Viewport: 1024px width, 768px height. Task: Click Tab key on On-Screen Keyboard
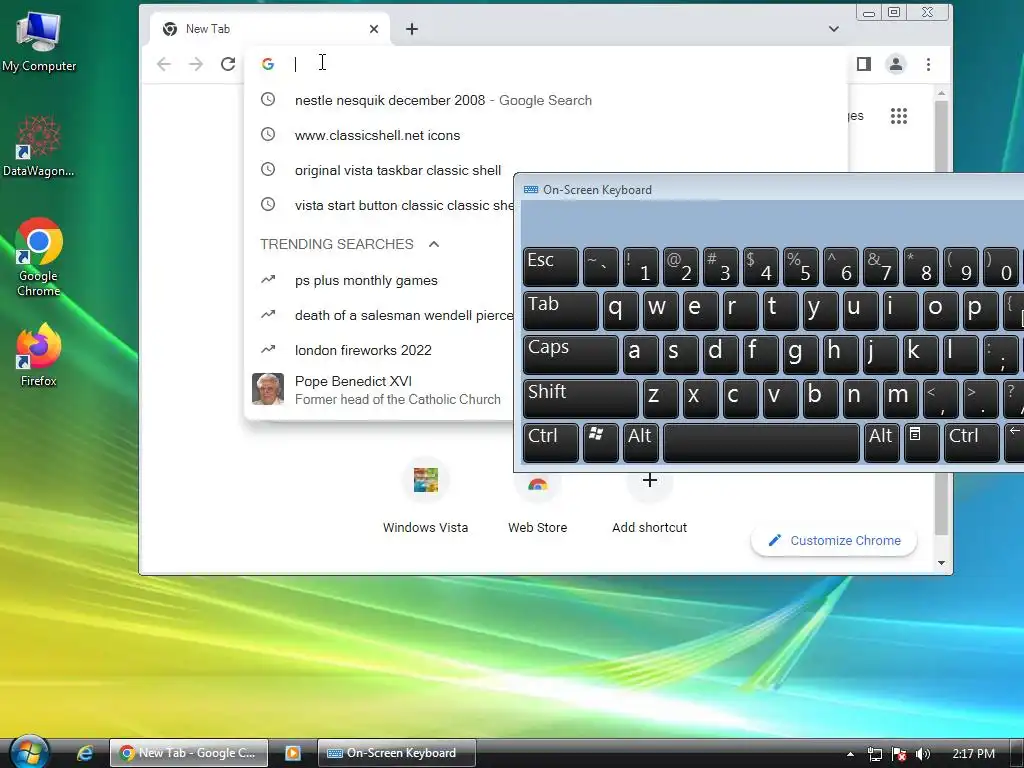click(x=560, y=310)
